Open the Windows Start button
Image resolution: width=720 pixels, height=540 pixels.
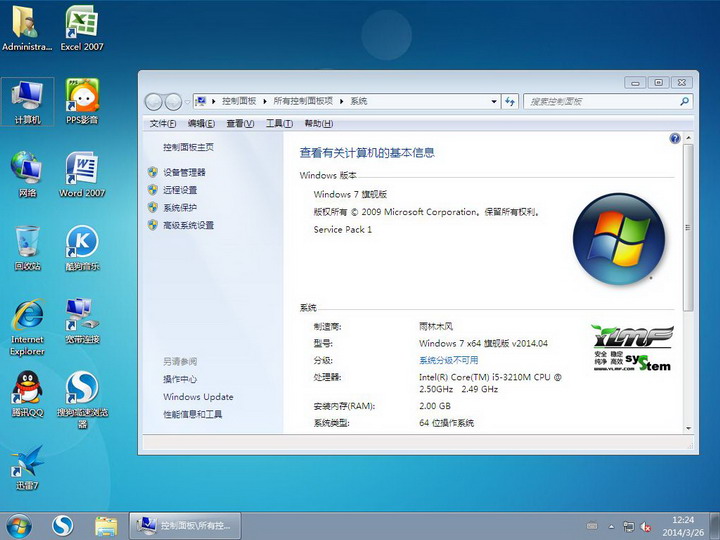[19, 525]
